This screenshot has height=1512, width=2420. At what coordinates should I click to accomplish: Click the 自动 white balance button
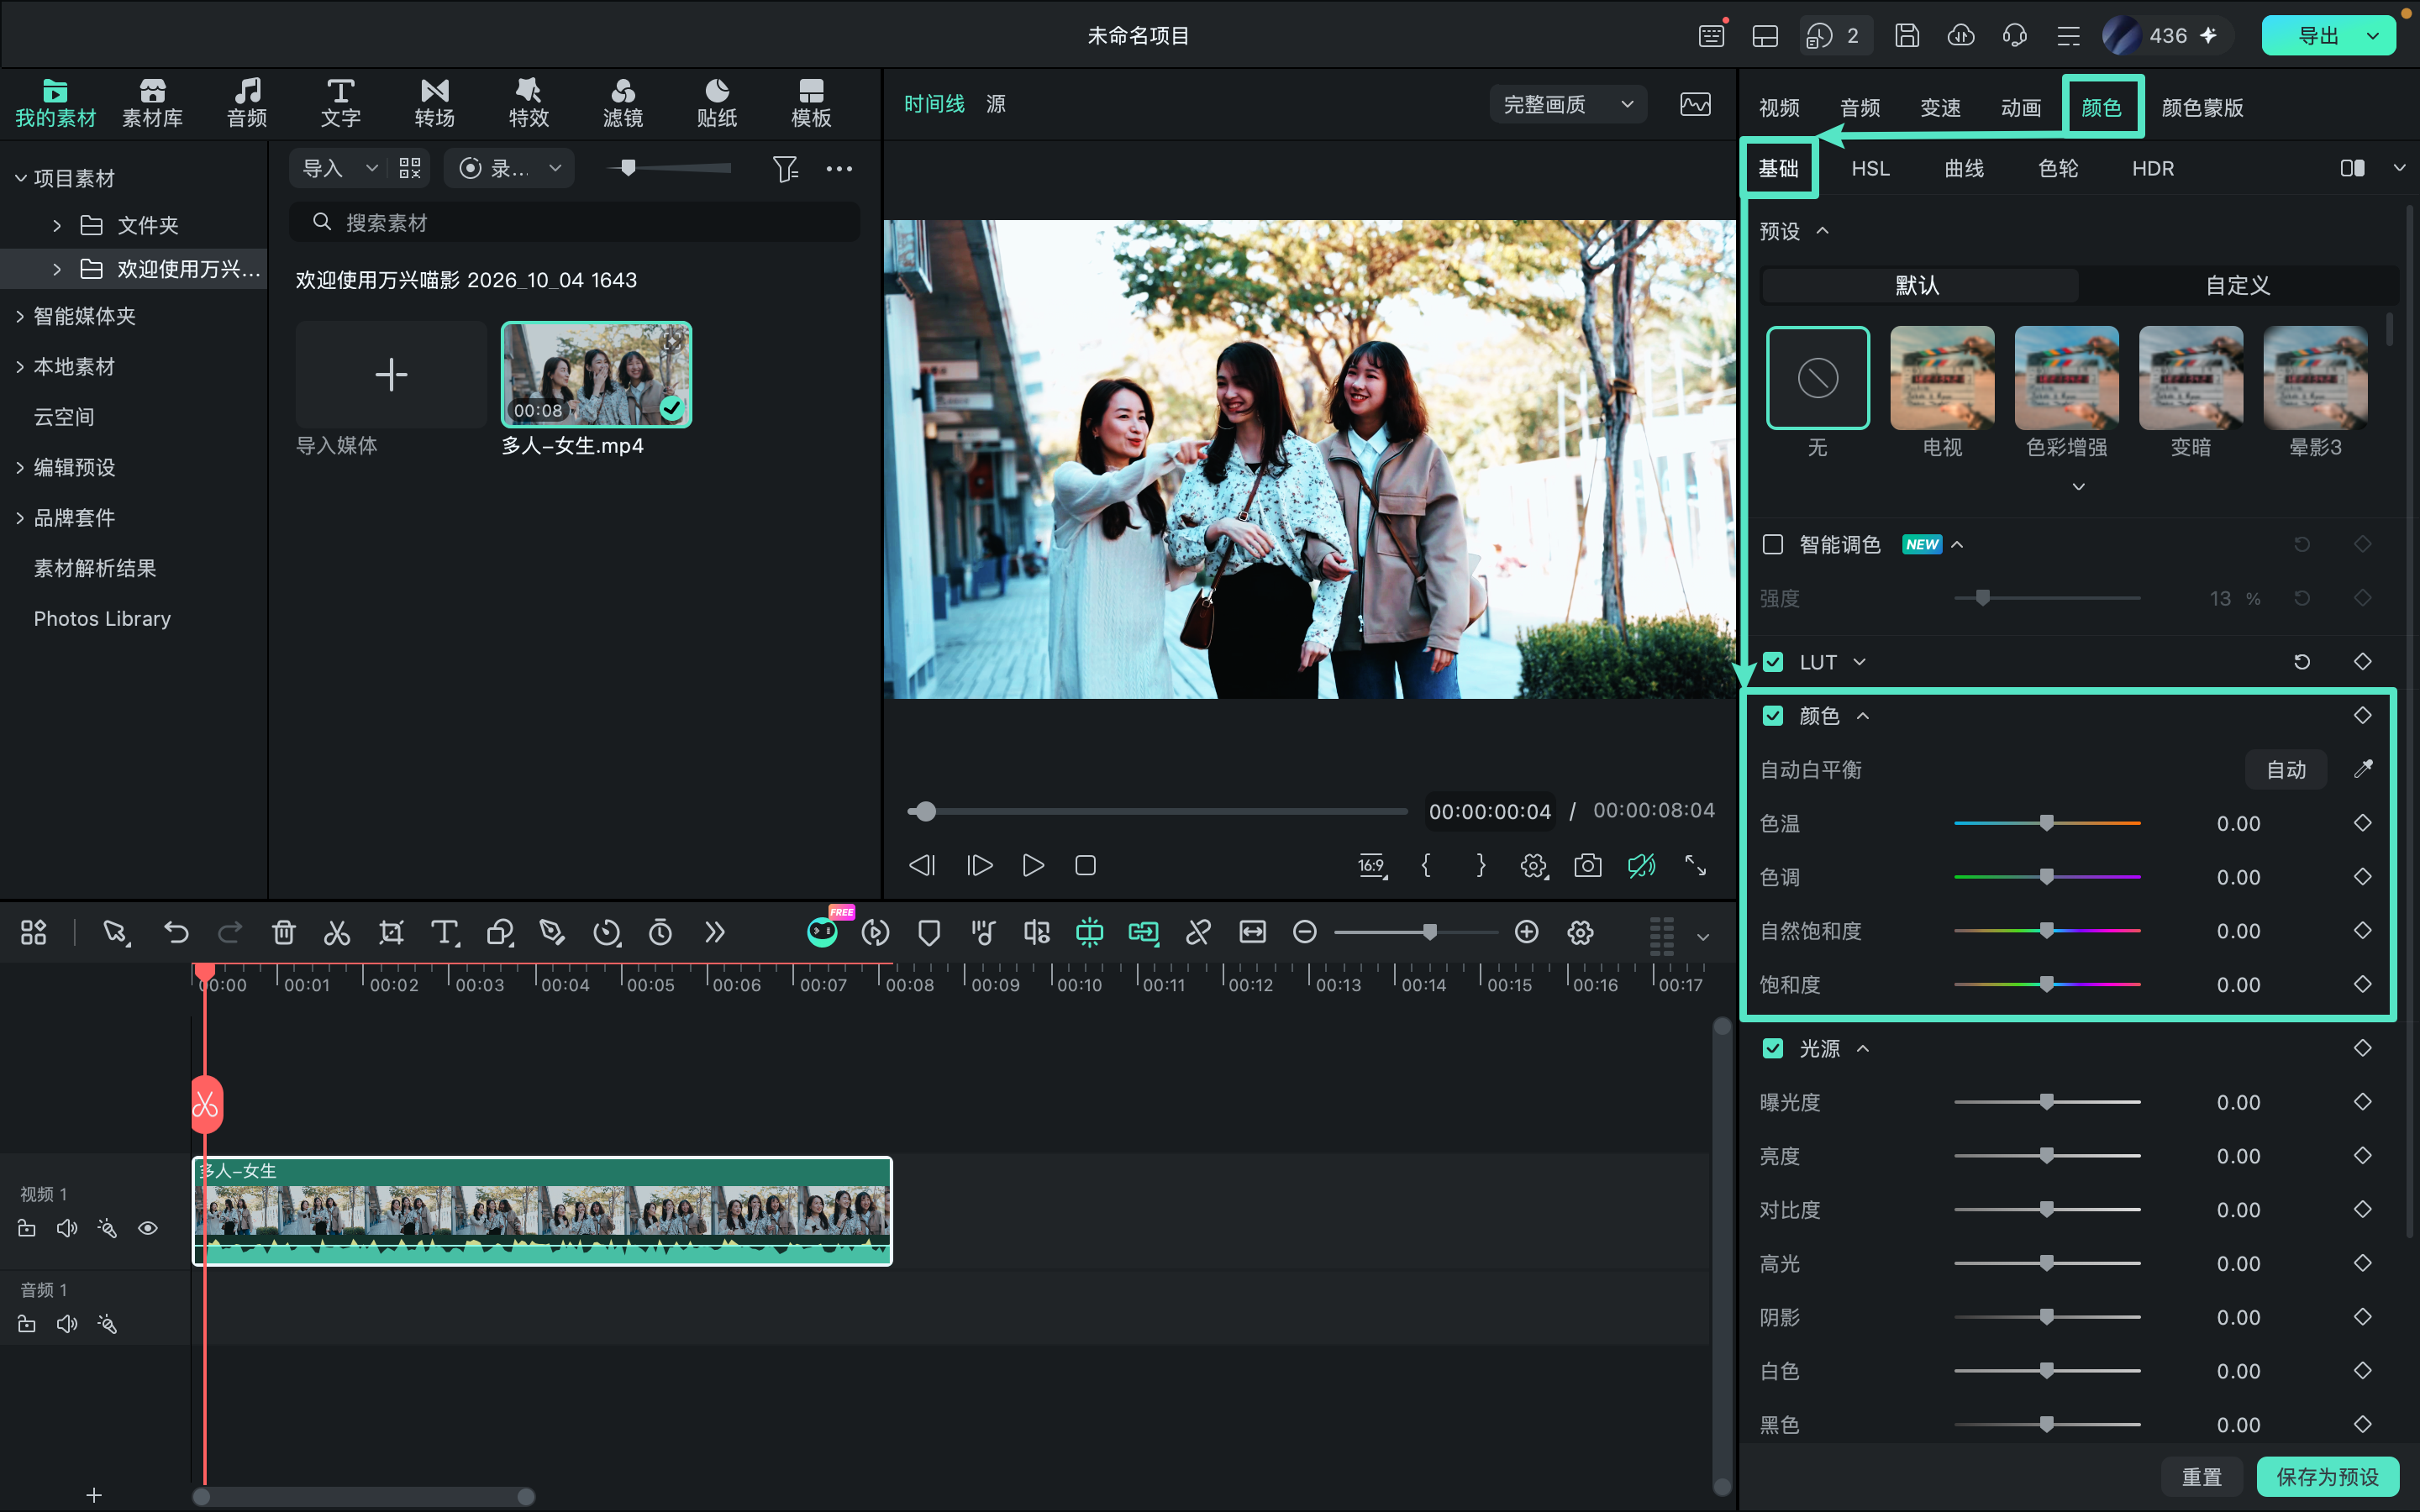(2286, 769)
